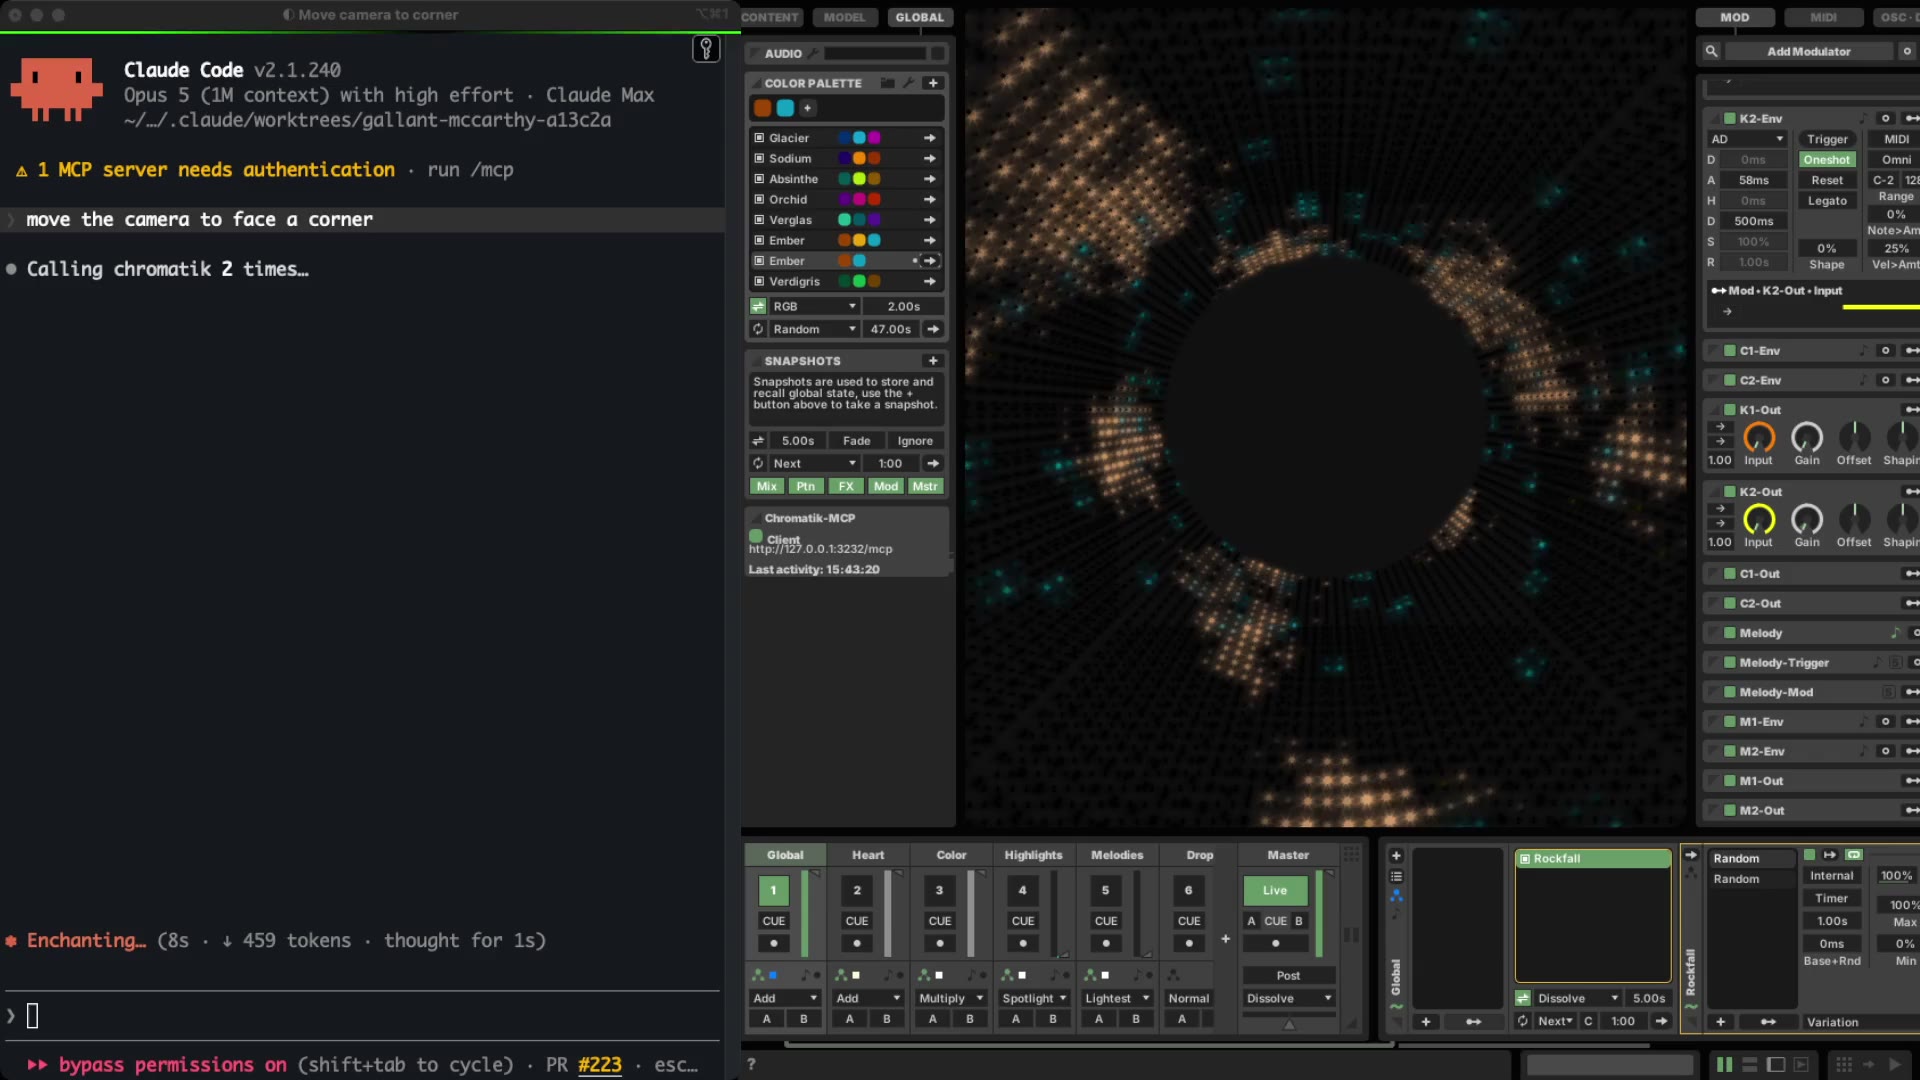The height and width of the screenshot is (1080, 1920).
Task: Toggle the Chromatik-MCP Client enable
Action: [x=756, y=537]
